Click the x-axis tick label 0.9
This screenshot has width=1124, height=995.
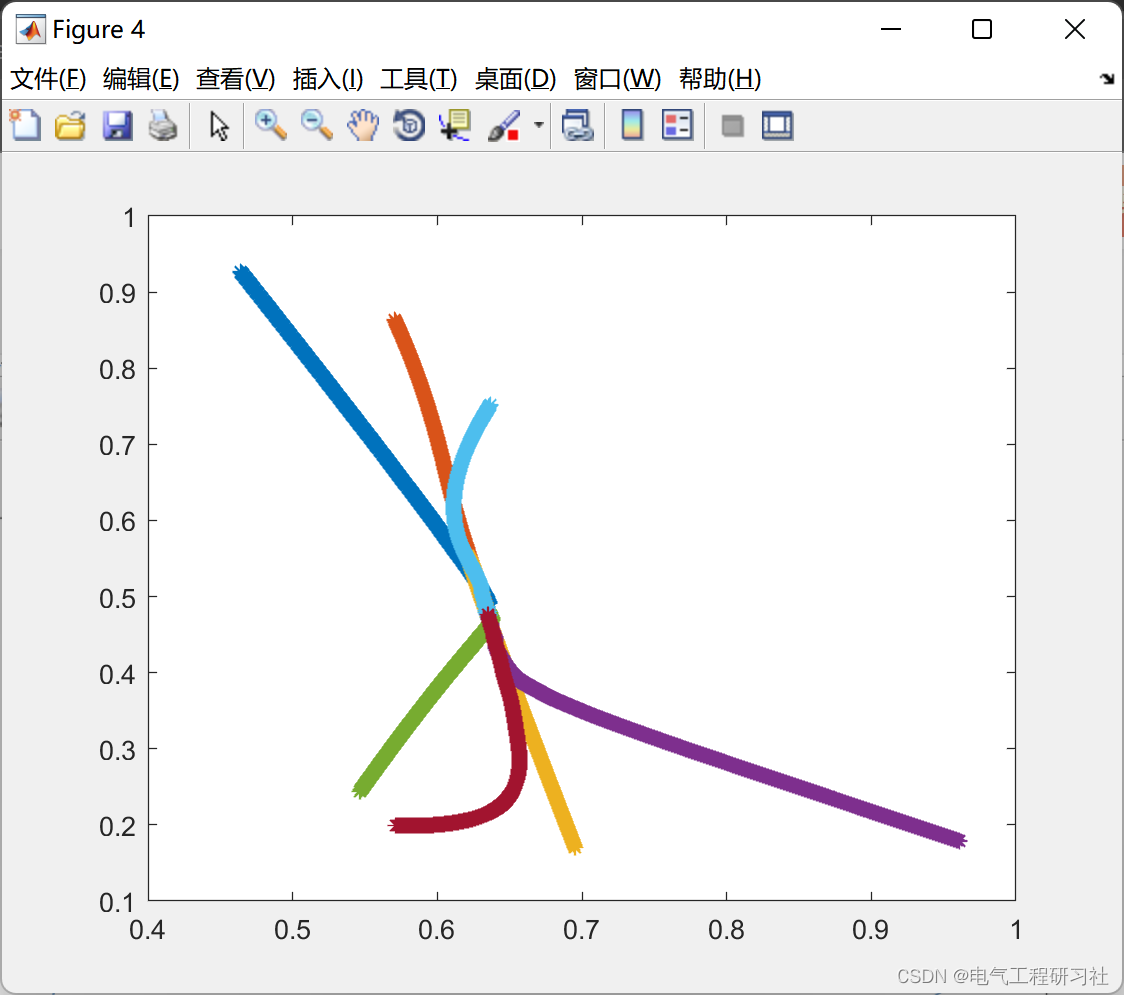click(x=870, y=930)
